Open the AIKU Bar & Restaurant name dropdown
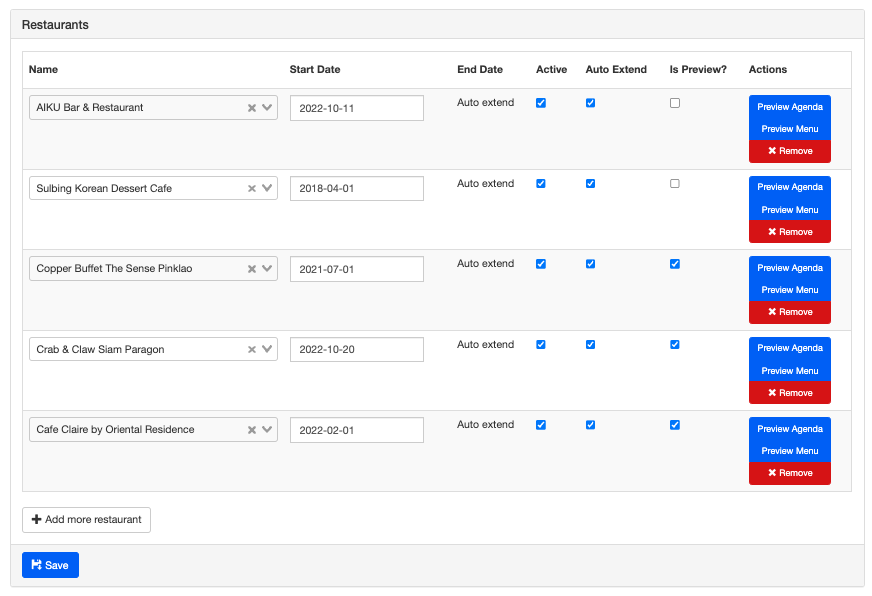 [268, 108]
